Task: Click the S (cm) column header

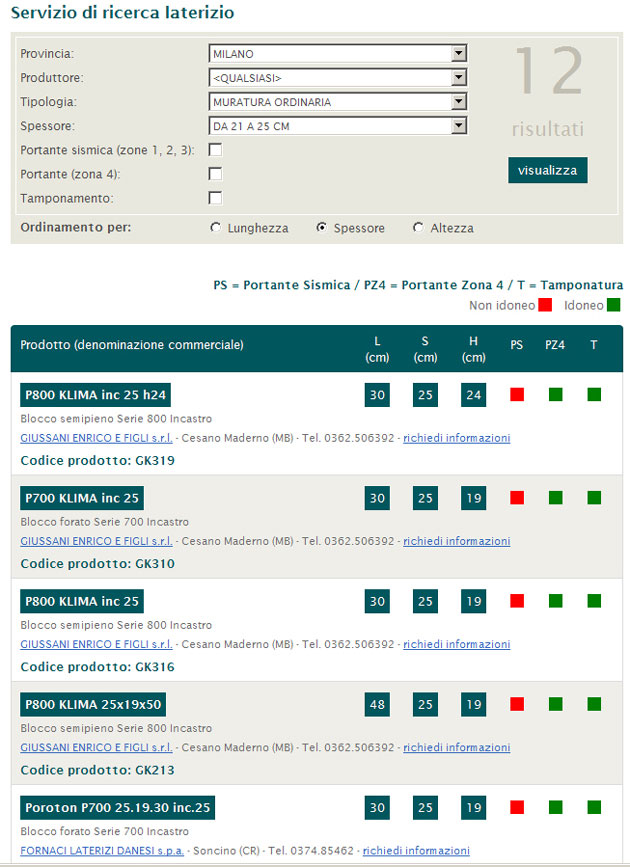Action: coord(425,349)
